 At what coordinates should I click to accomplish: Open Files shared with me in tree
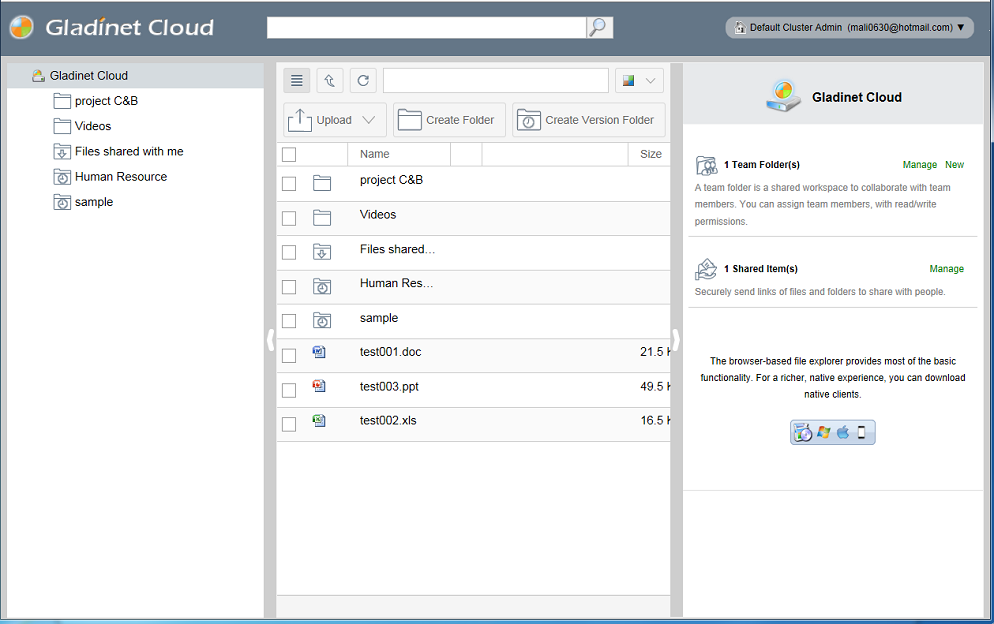[129, 152]
